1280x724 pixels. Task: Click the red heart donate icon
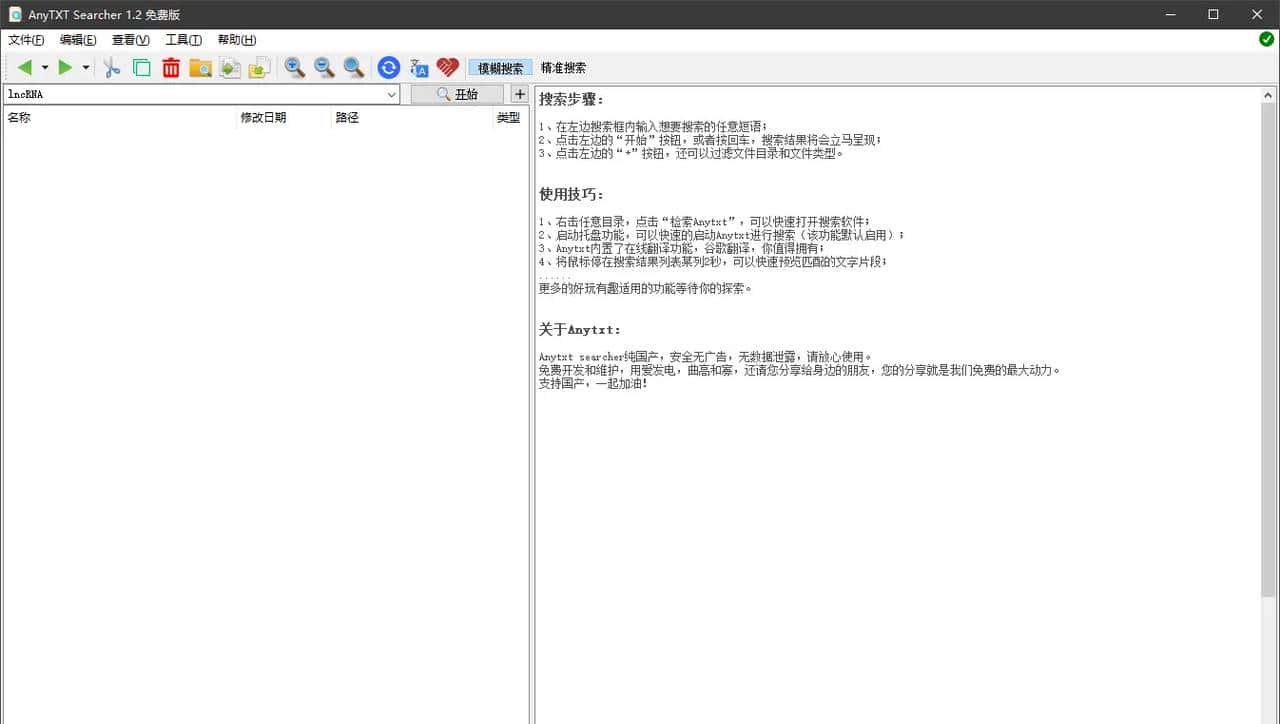pyautogui.click(x=447, y=67)
